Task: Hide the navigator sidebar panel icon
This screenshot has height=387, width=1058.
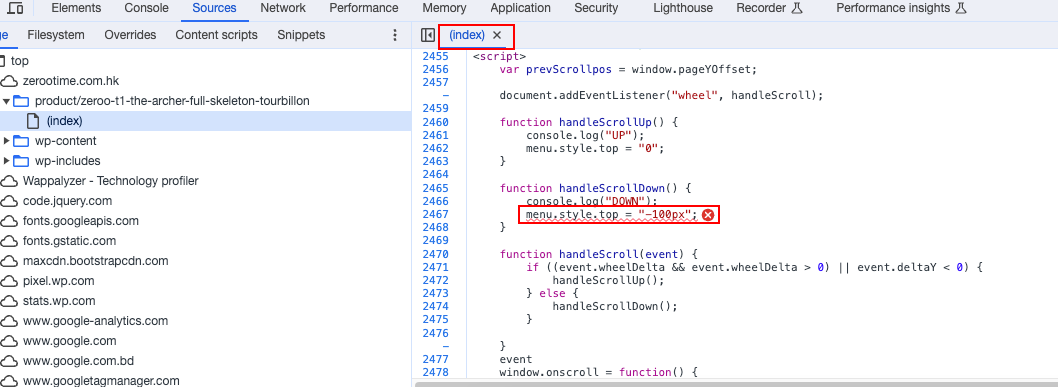Action: (427, 35)
